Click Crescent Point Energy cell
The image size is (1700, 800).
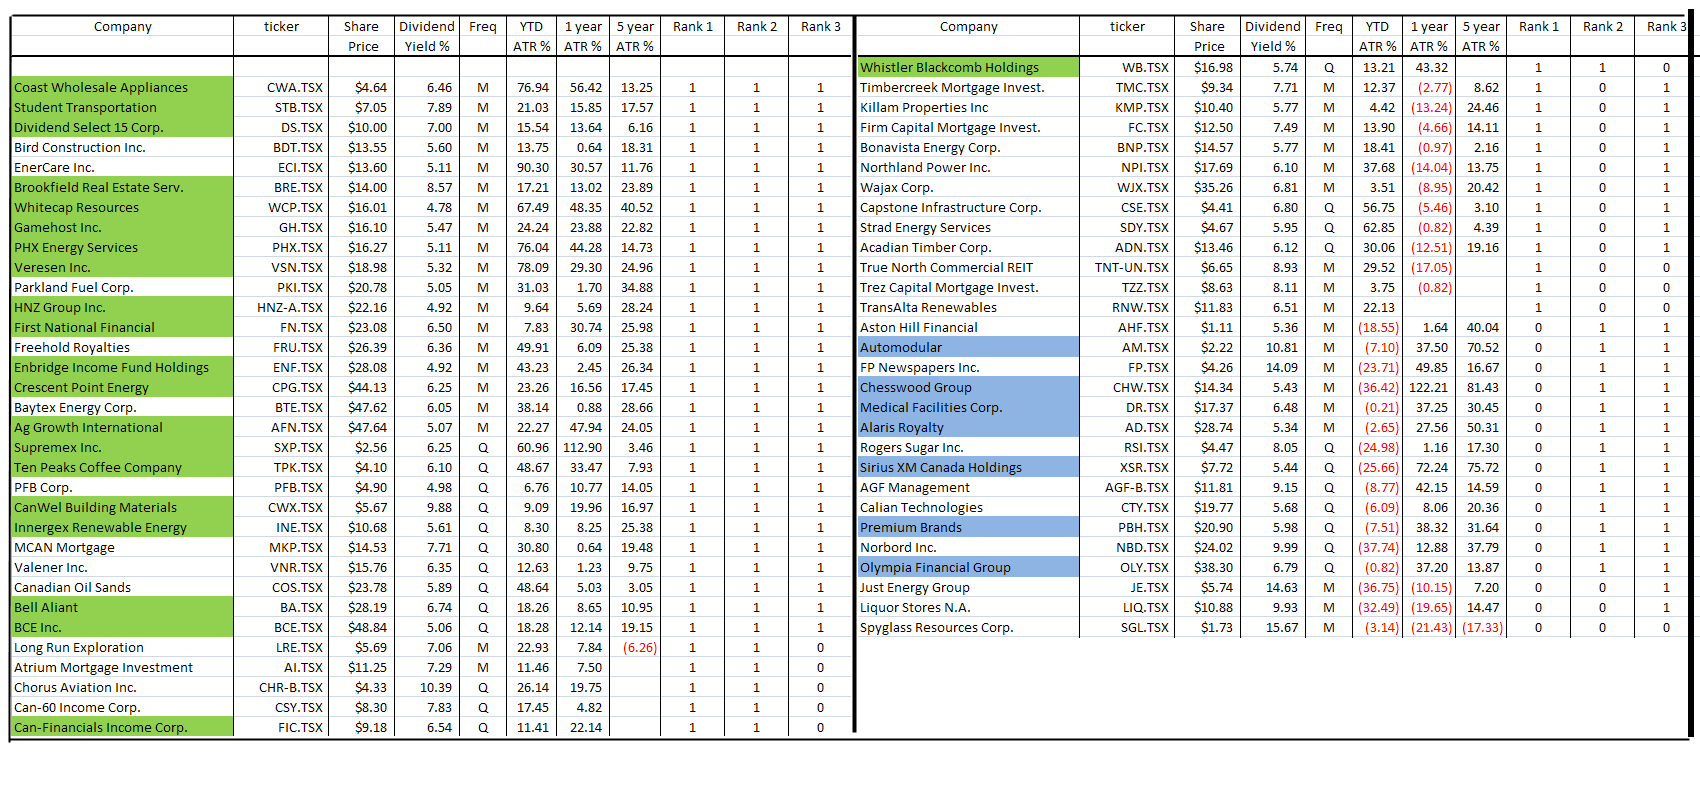coord(122,387)
